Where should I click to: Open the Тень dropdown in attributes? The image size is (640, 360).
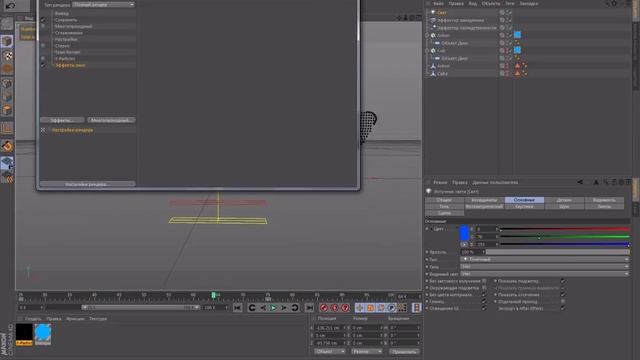point(544,267)
